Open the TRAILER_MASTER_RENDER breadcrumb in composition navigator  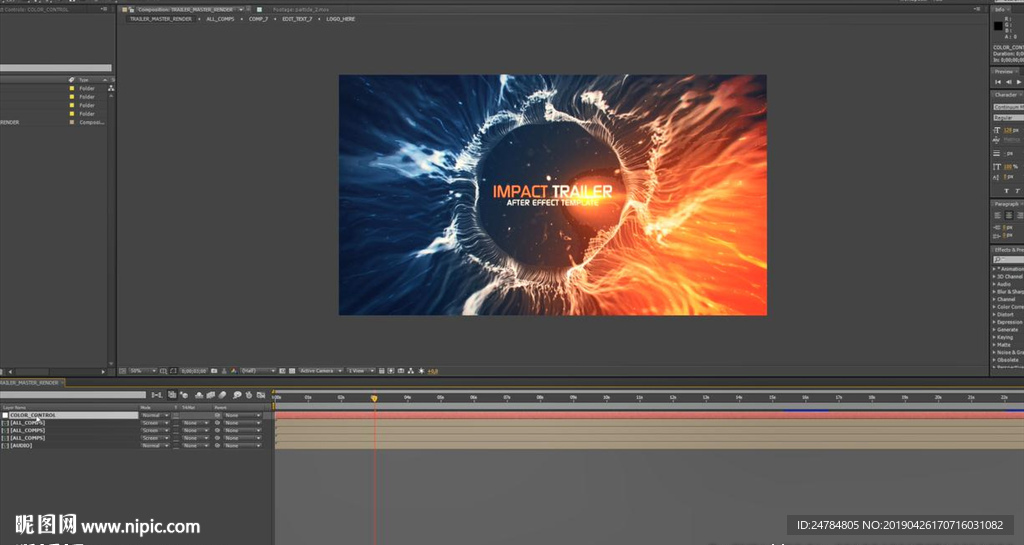[161, 19]
